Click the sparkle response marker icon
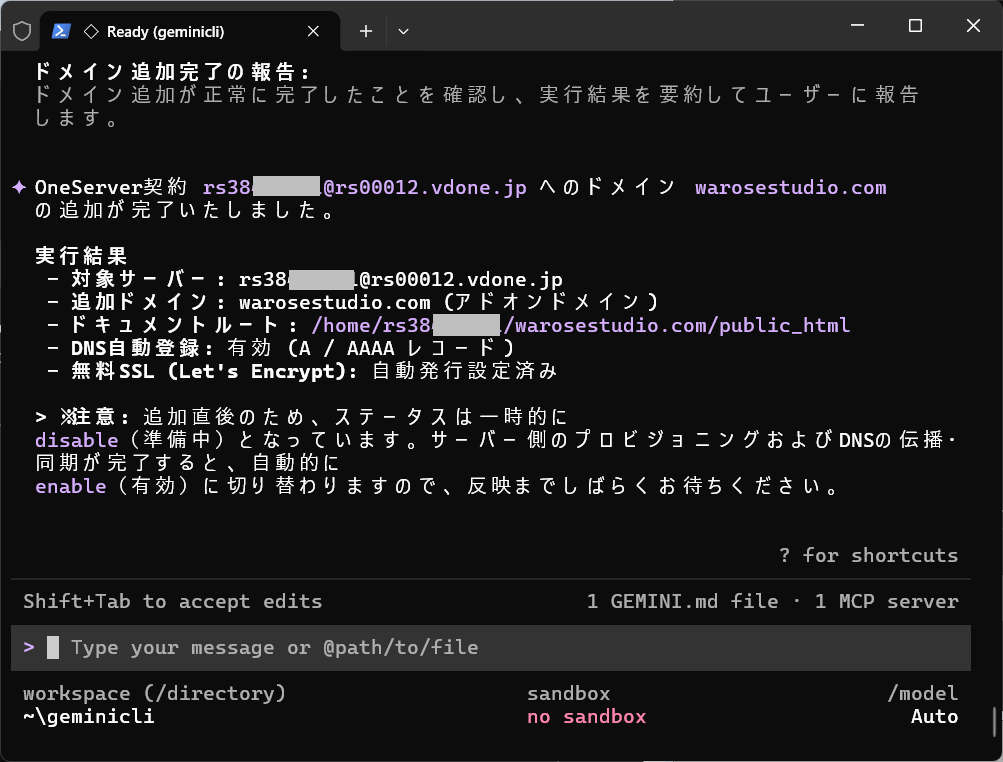The height and width of the screenshot is (762, 1003). coord(19,187)
